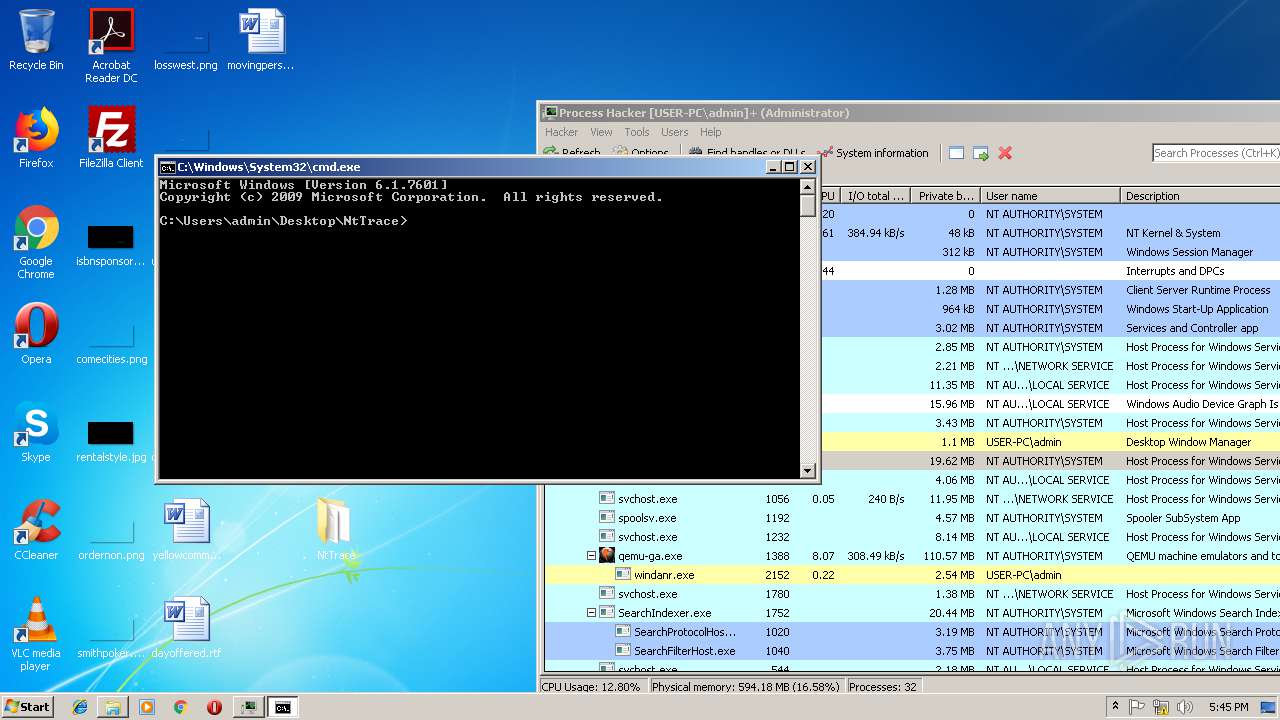1280x720 pixels.
Task: Sort by the I/O total column header
Action: click(x=875, y=196)
